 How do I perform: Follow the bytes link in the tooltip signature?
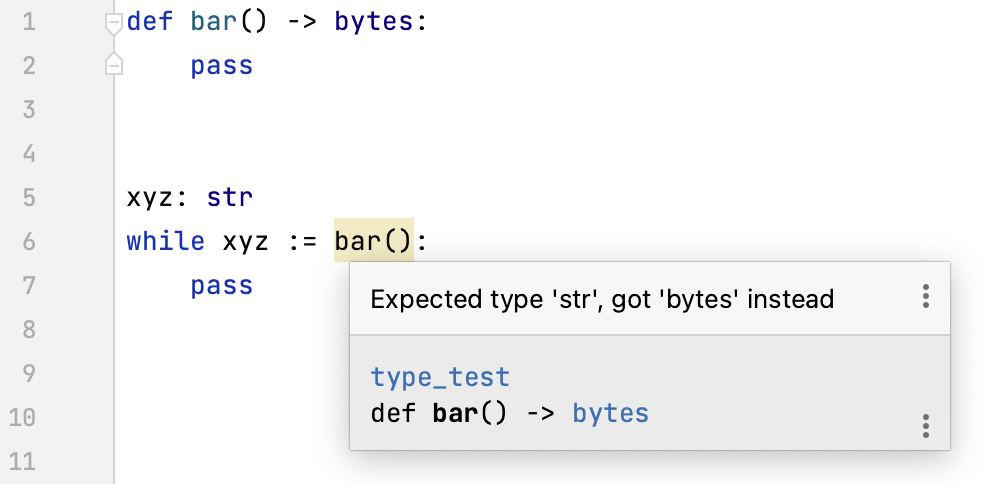point(610,413)
